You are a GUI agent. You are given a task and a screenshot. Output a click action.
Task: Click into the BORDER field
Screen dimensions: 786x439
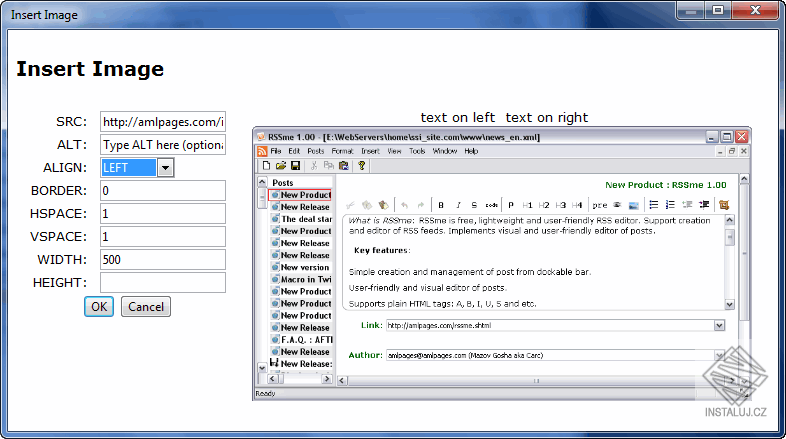[163, 191]
